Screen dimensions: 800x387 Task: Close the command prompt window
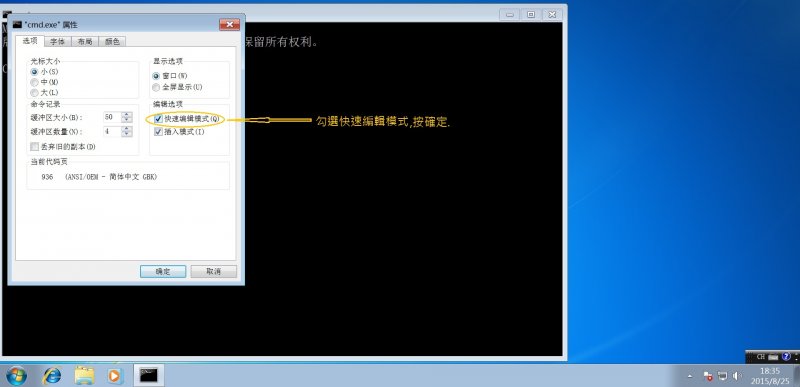coord(552,15)
